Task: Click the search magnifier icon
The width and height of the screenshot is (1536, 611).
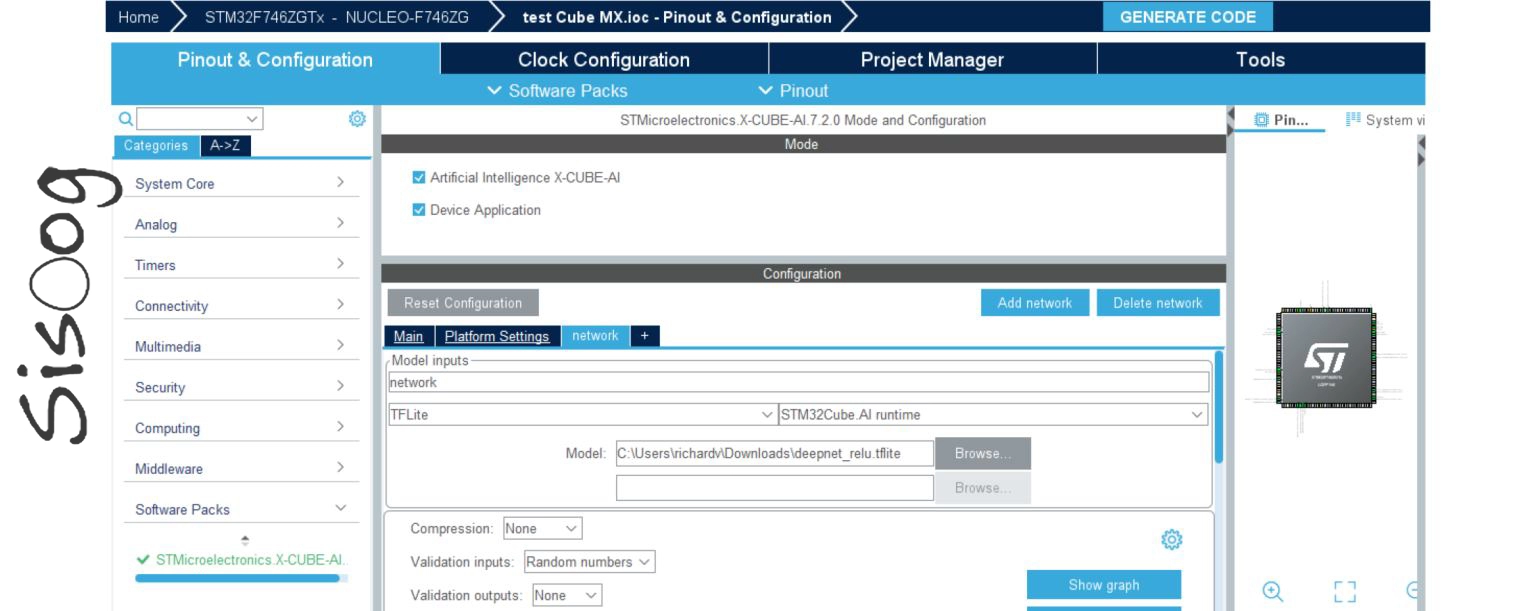Action: (126, 119)
